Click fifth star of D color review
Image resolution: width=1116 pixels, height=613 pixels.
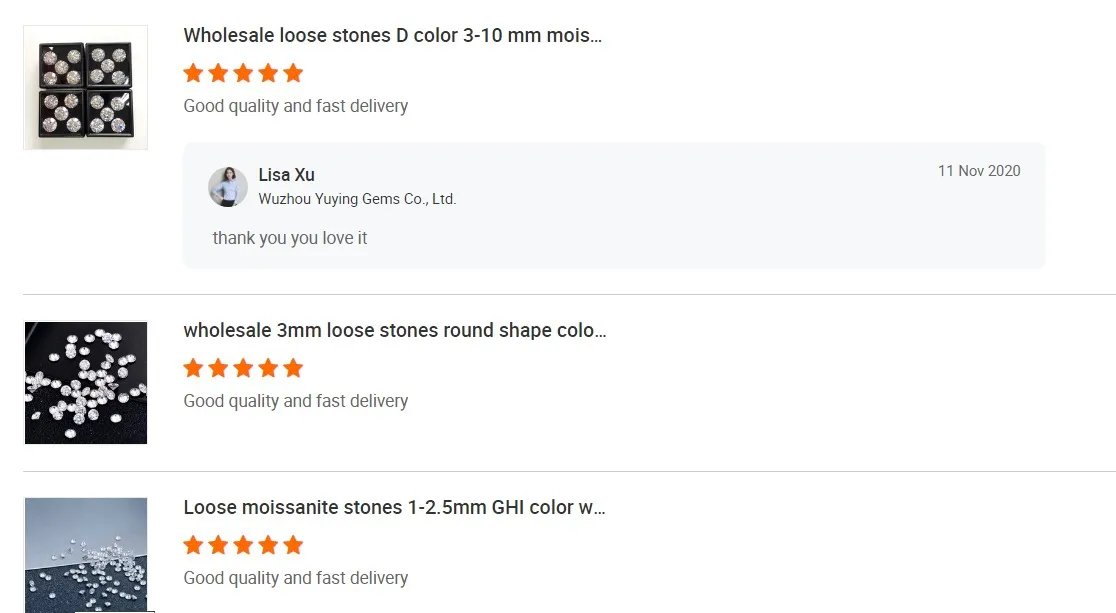coord(293,73)
